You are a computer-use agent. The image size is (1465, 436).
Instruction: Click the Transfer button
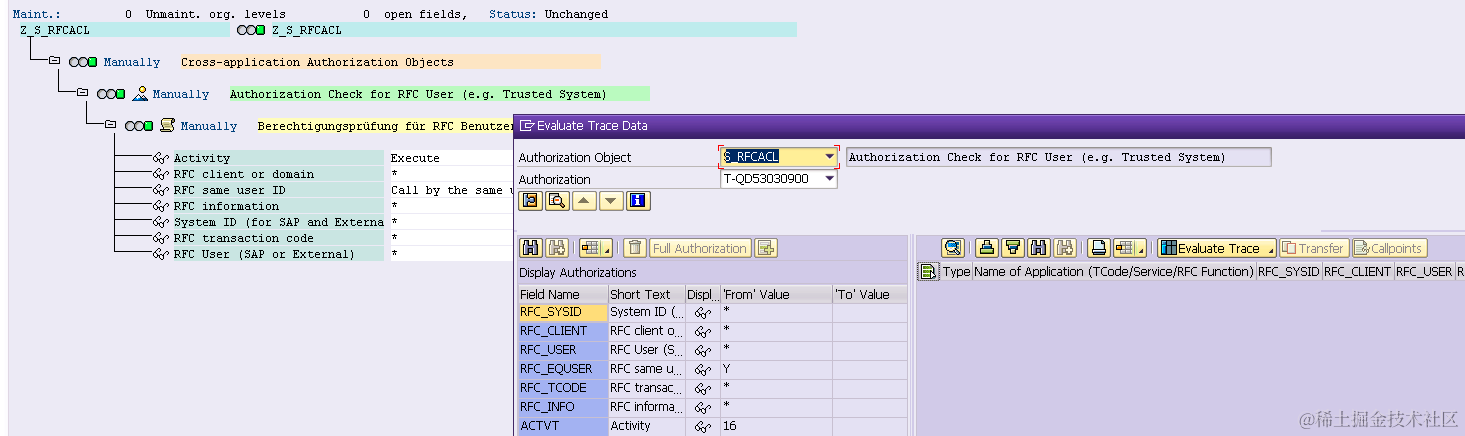click(1313, 248)
